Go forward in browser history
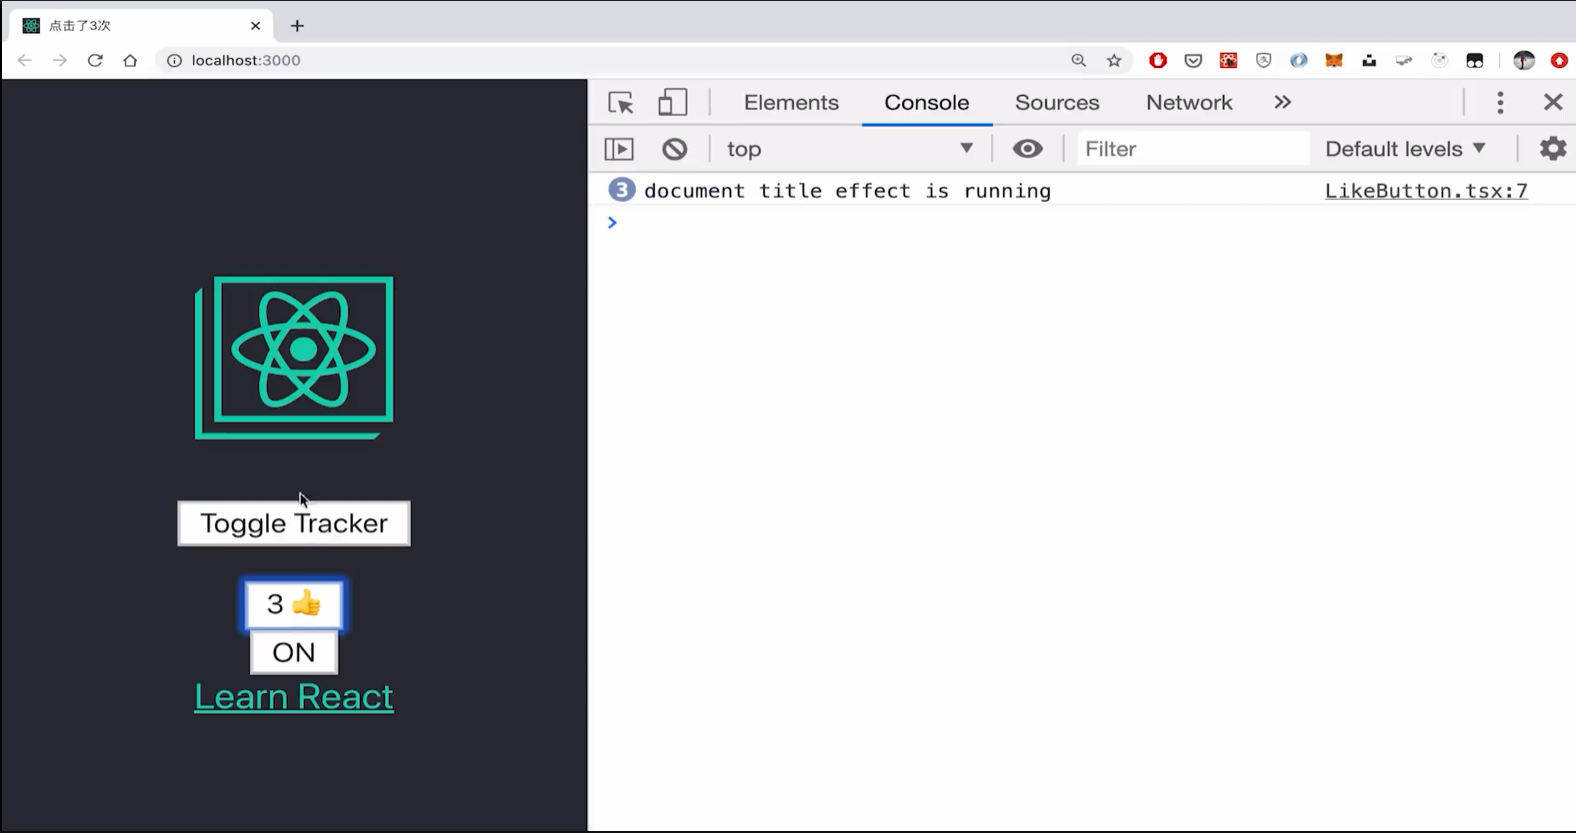This screenshot has width=1576, height=833. (x=60, y=60)
